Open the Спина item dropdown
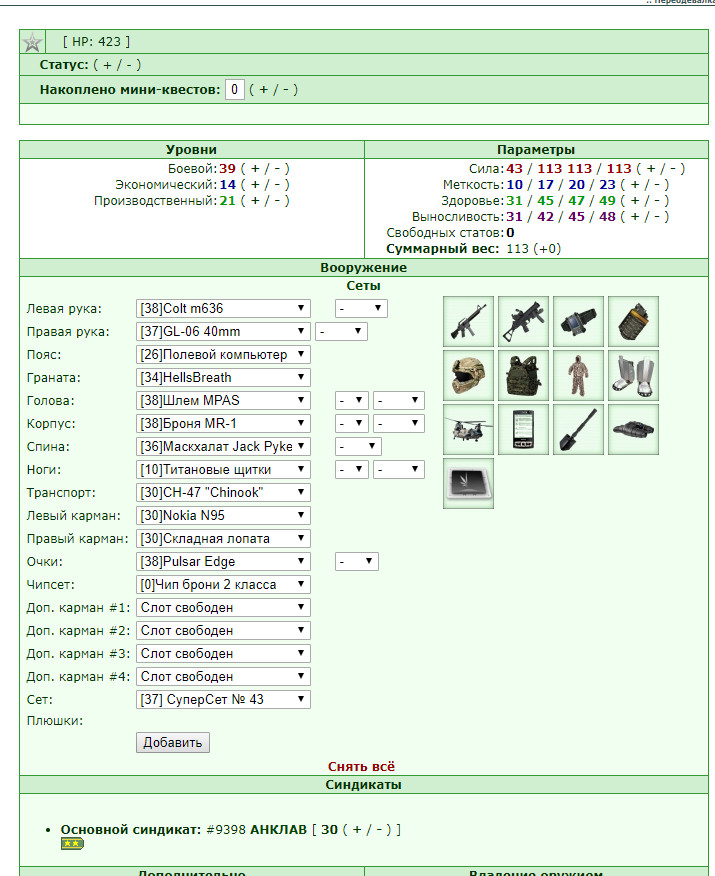 click(223, 446)
